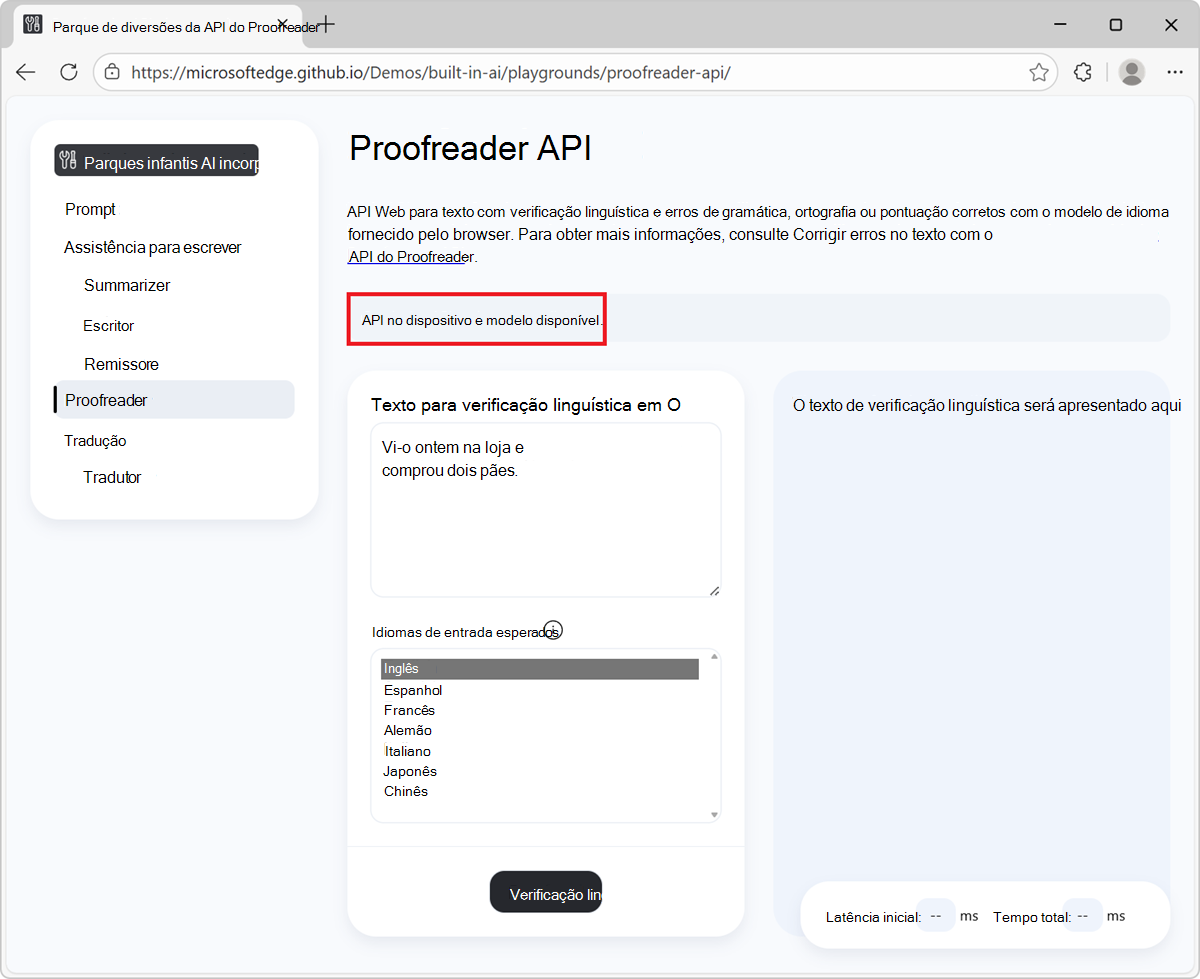Image resolution: width=1200 pixels, height=979 pixels.
Task: Open a new tab with plus icon
Action: pyautogui.click(x=325, y=24)
